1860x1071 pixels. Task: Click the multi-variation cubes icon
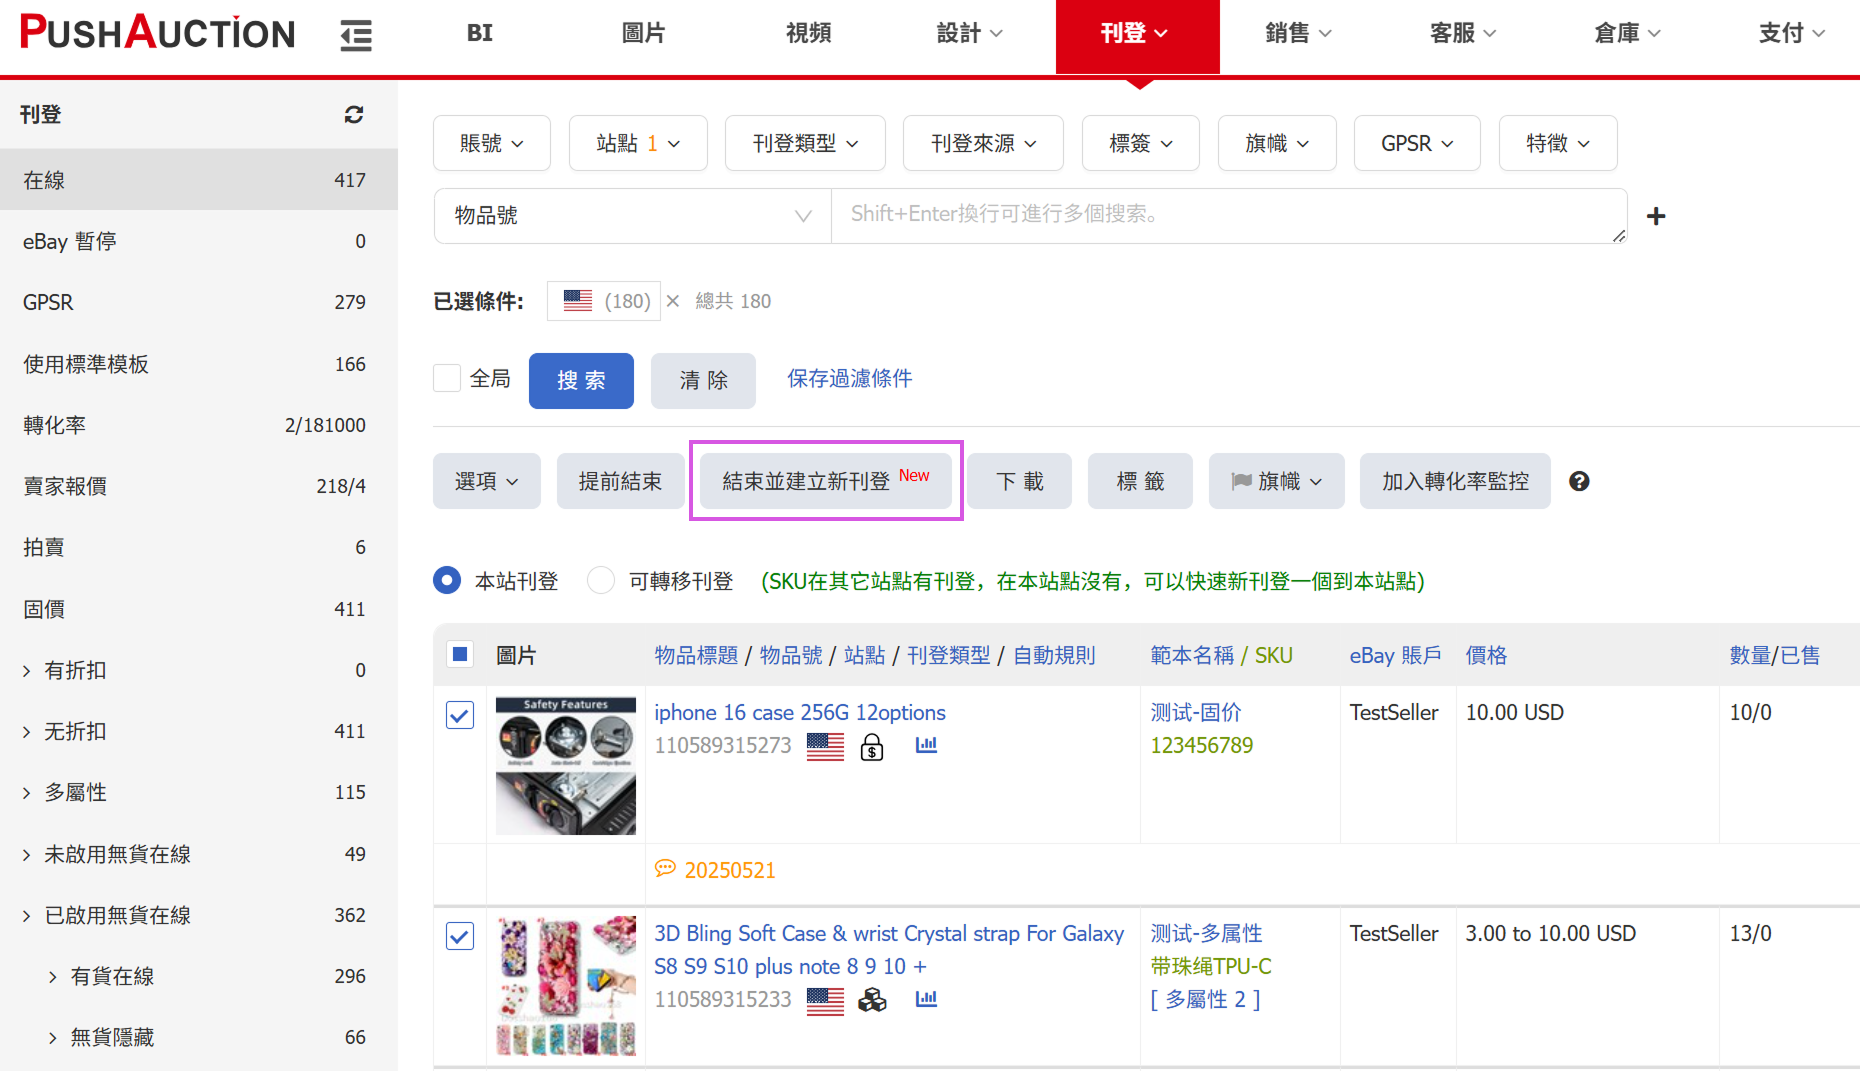tap(872, 999)
